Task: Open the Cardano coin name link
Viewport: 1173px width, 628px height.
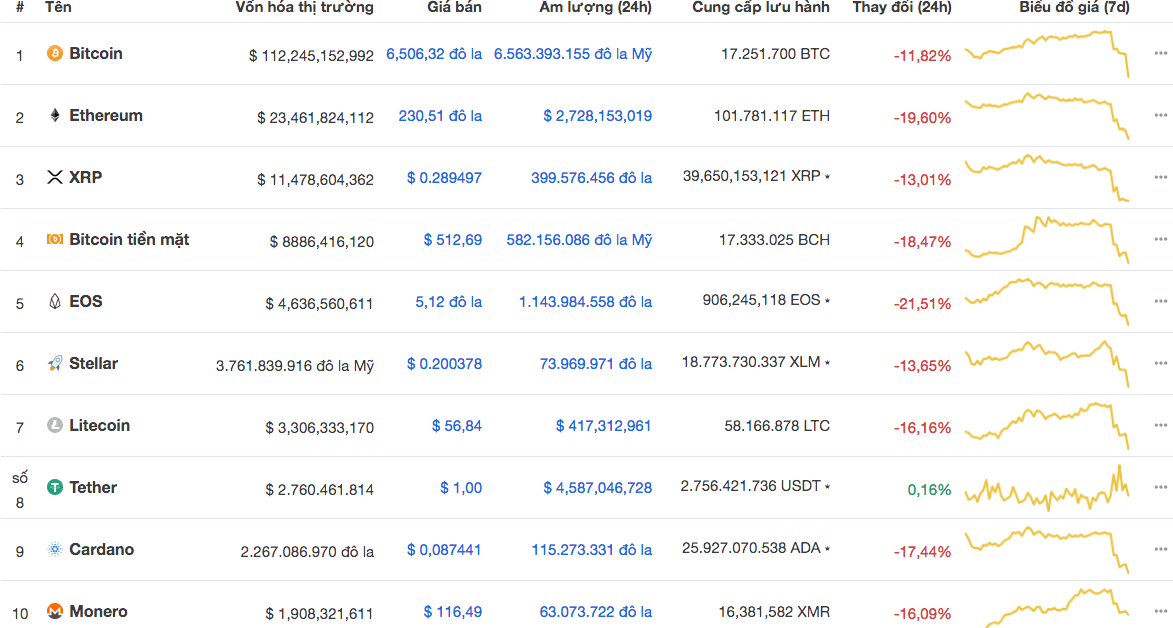Action: coord(102,549)
